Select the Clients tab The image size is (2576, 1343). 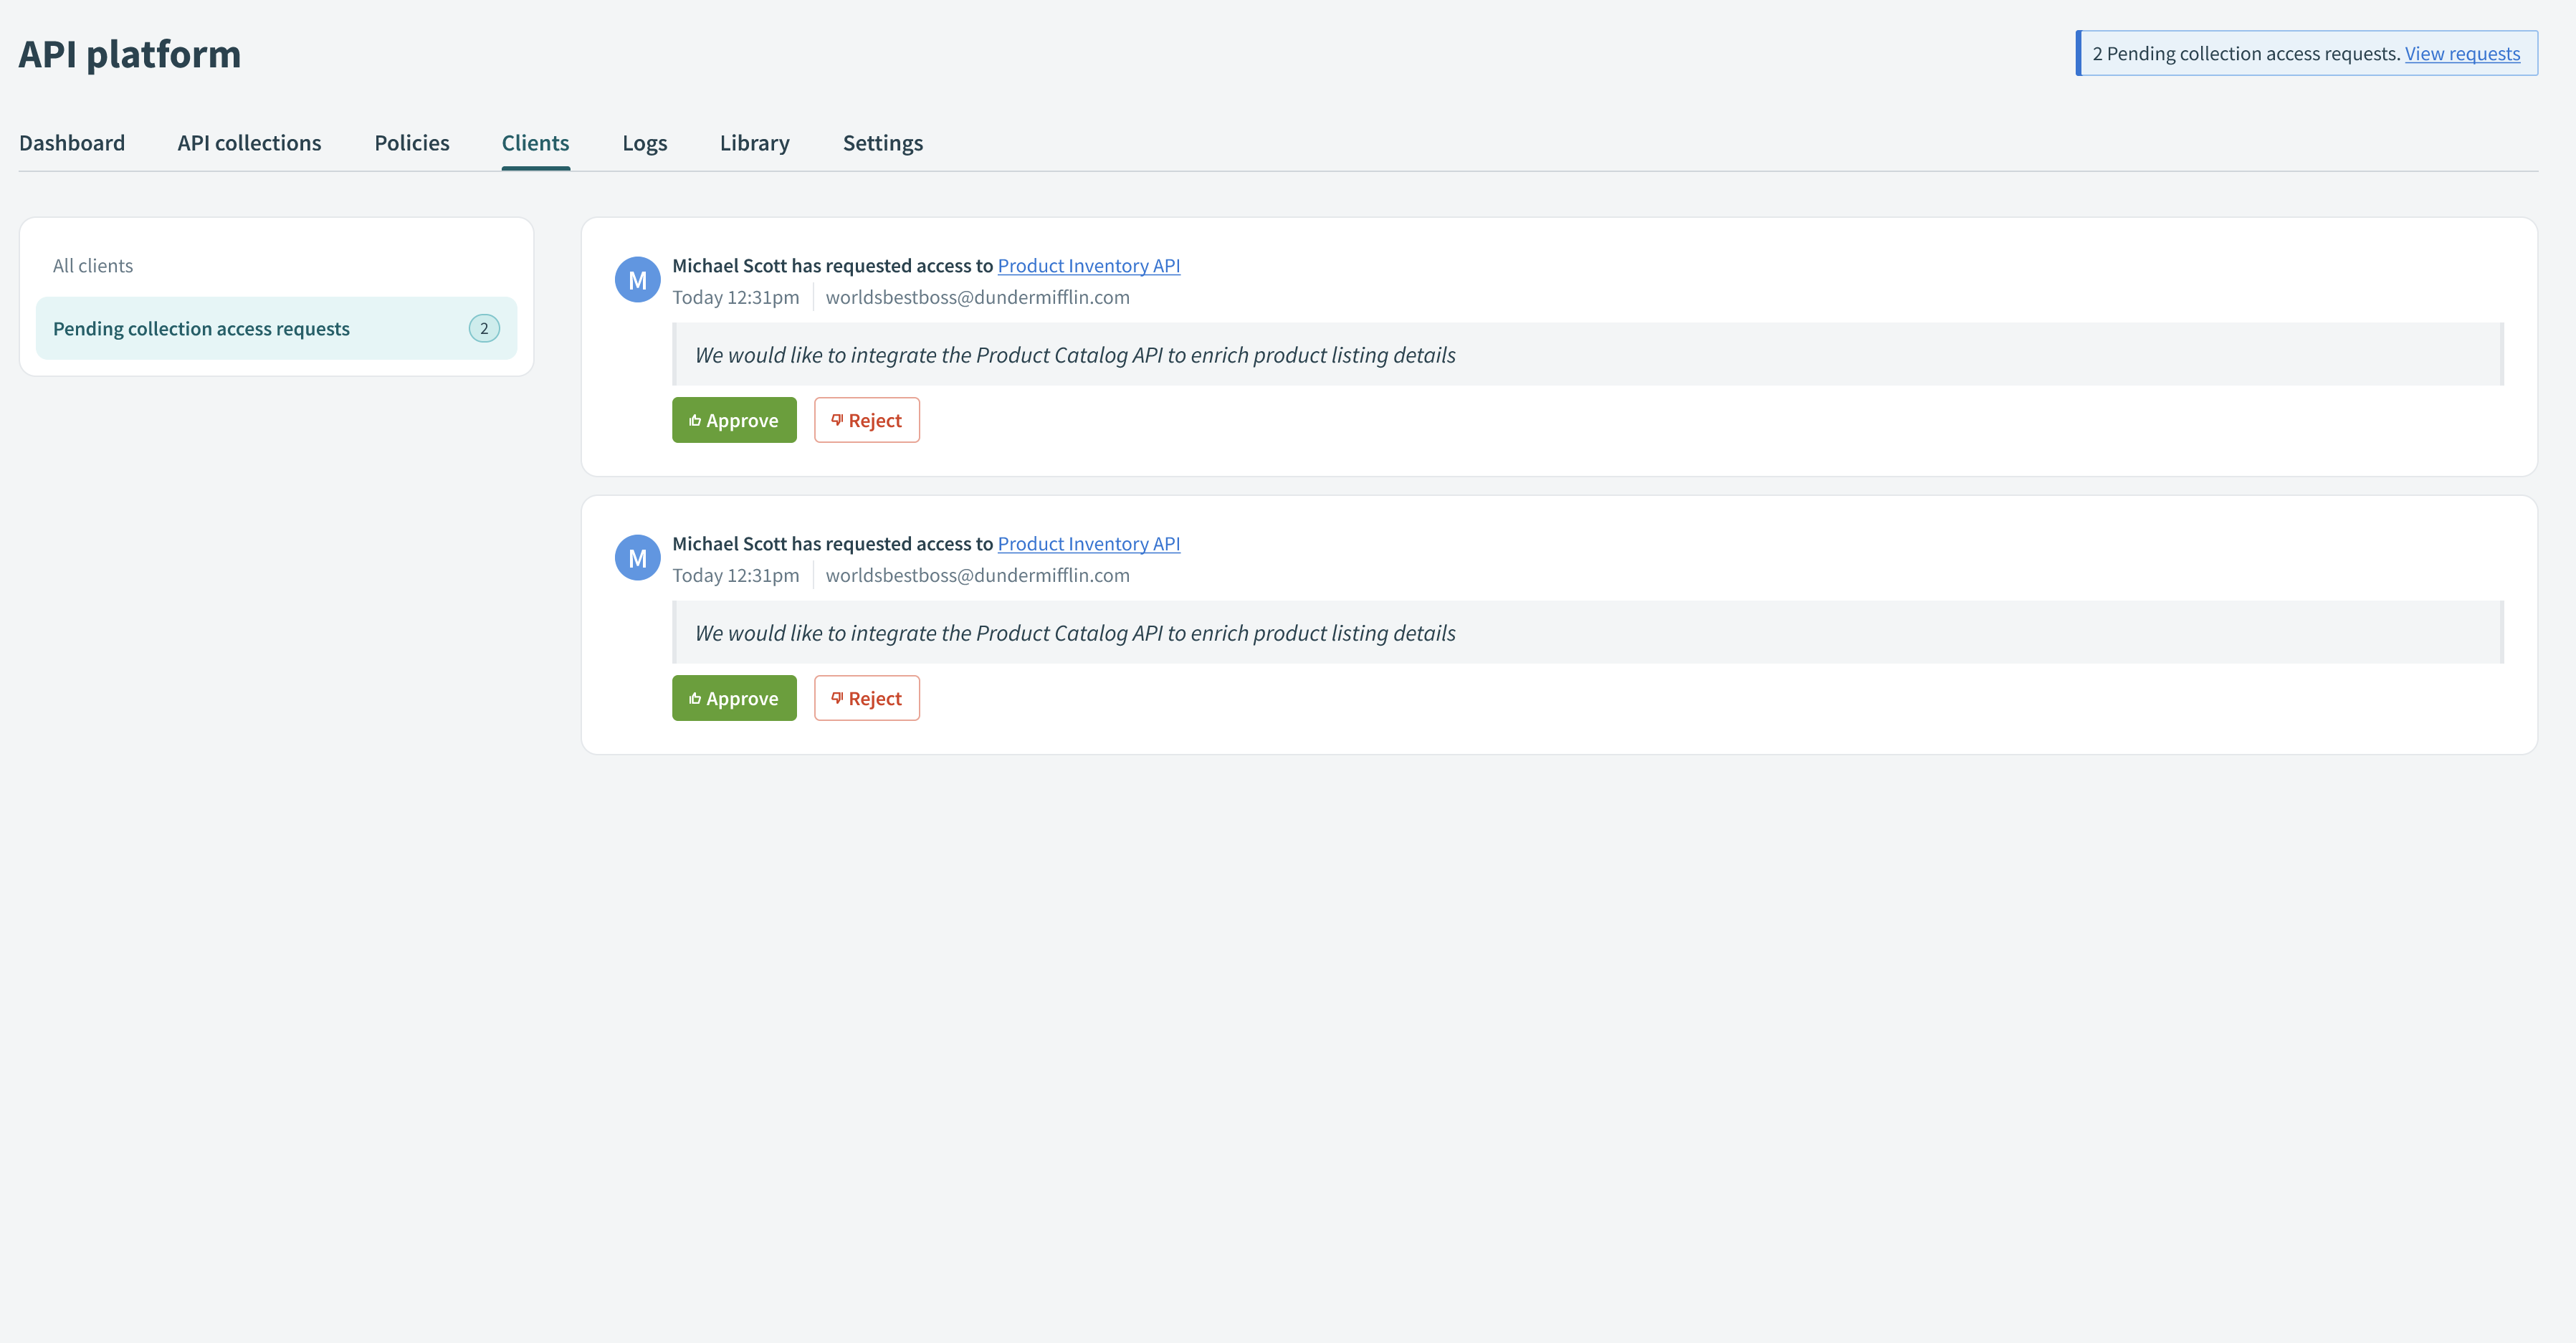coord(535,141)
